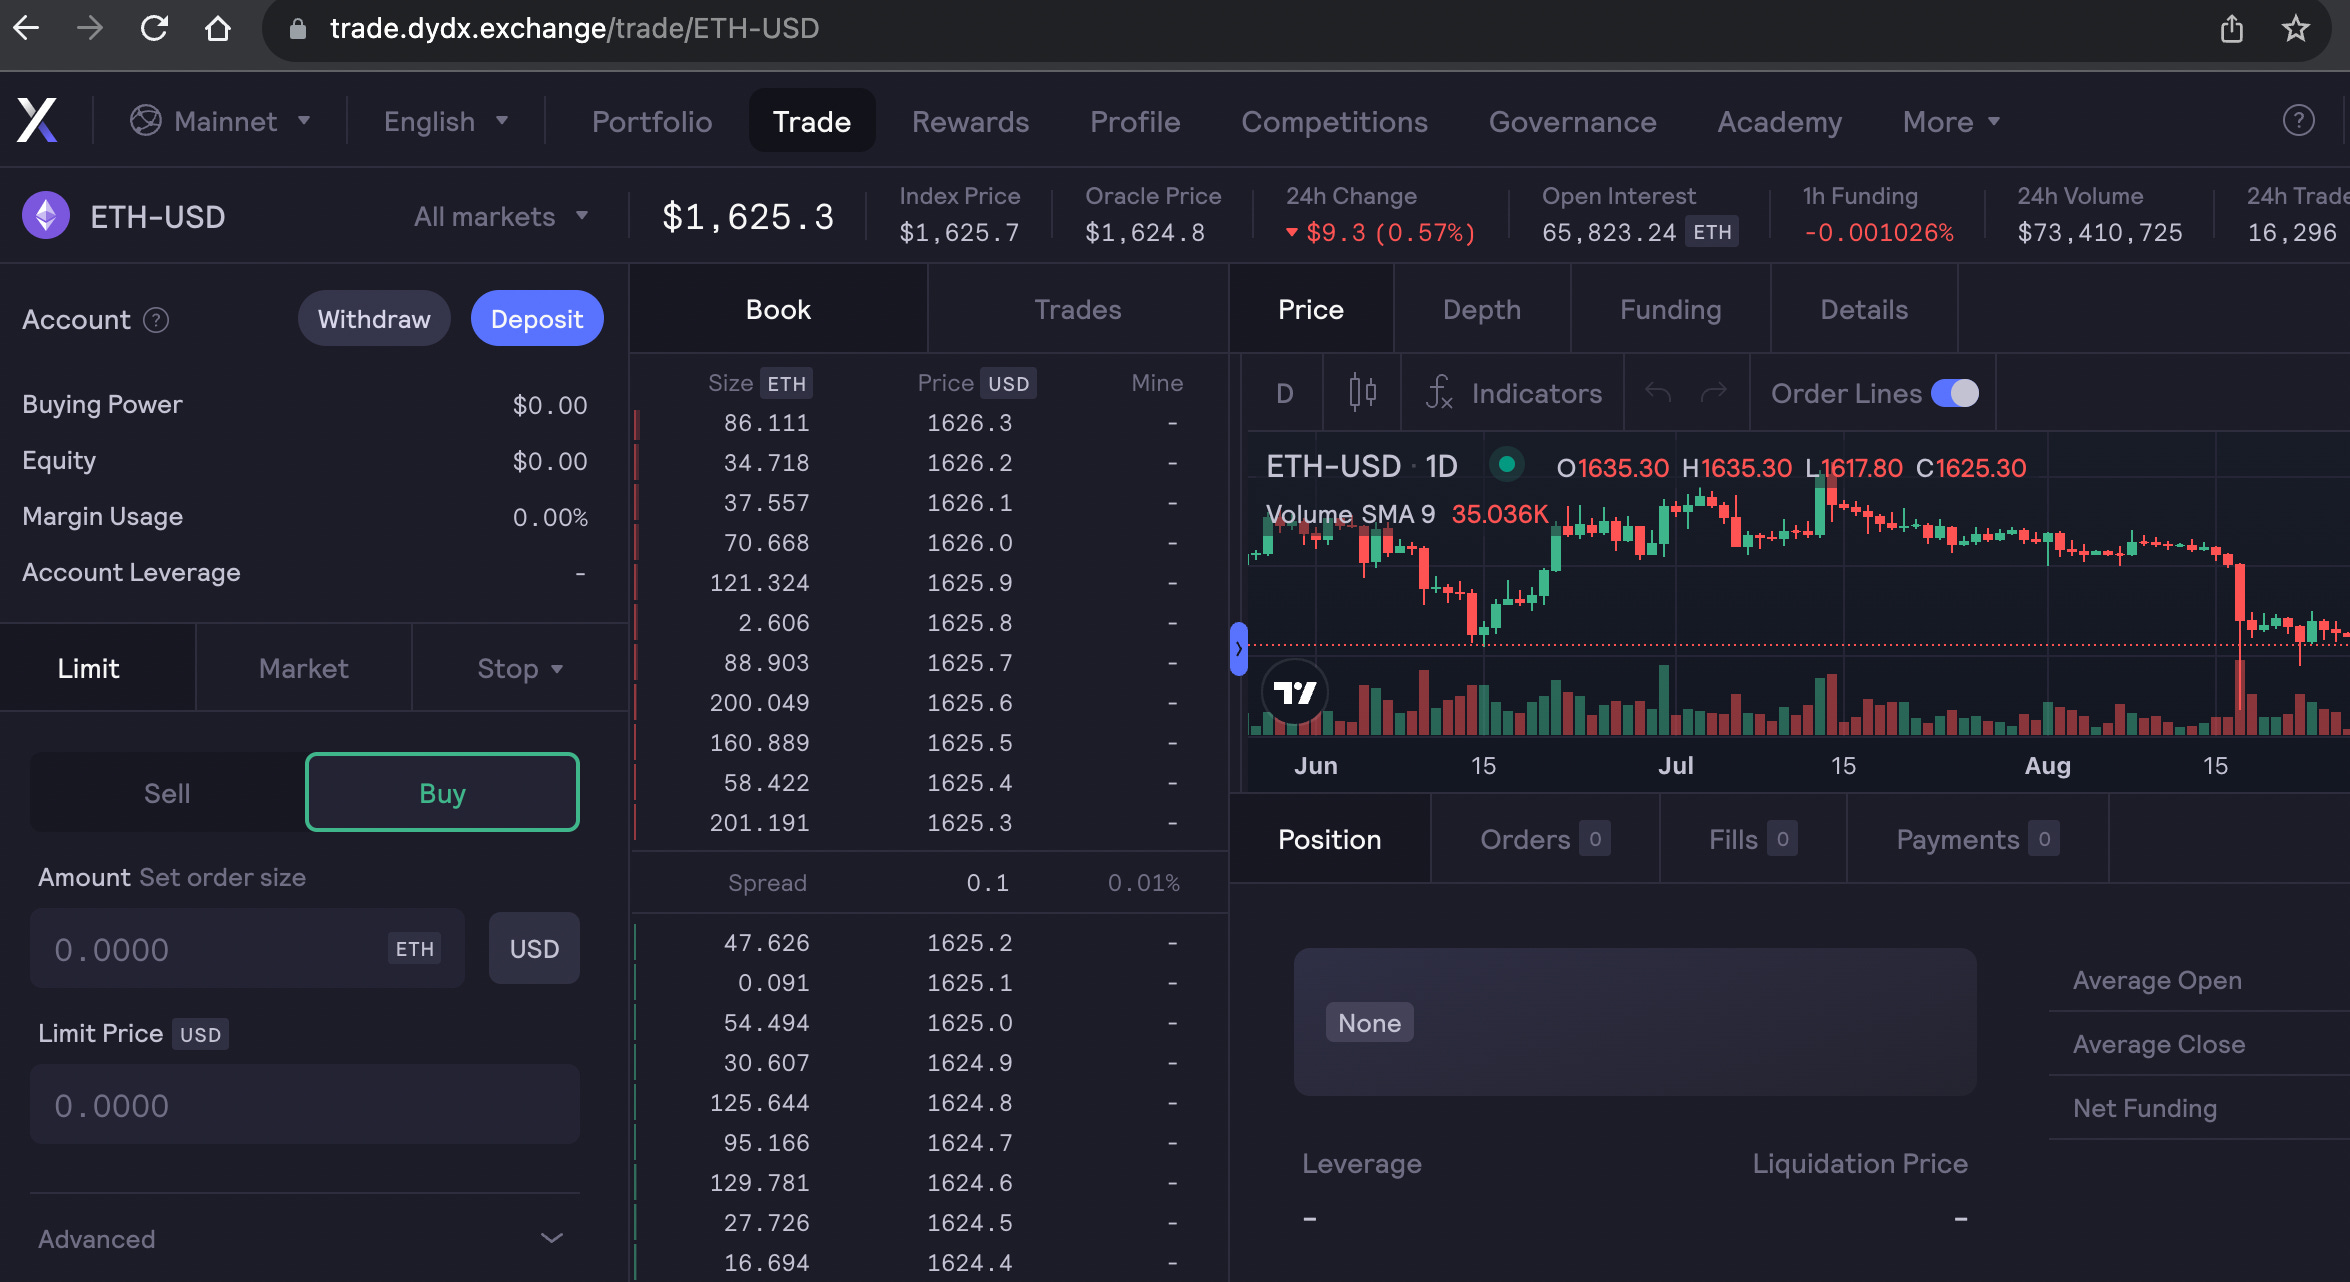Switch order size currency to USD
2350x1282 pixels.
coord(534,948)
